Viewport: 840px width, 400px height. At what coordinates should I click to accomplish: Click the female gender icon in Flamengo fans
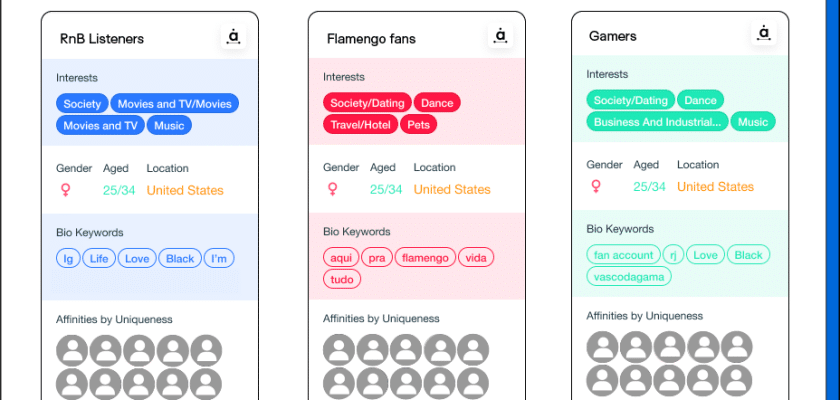332,189
